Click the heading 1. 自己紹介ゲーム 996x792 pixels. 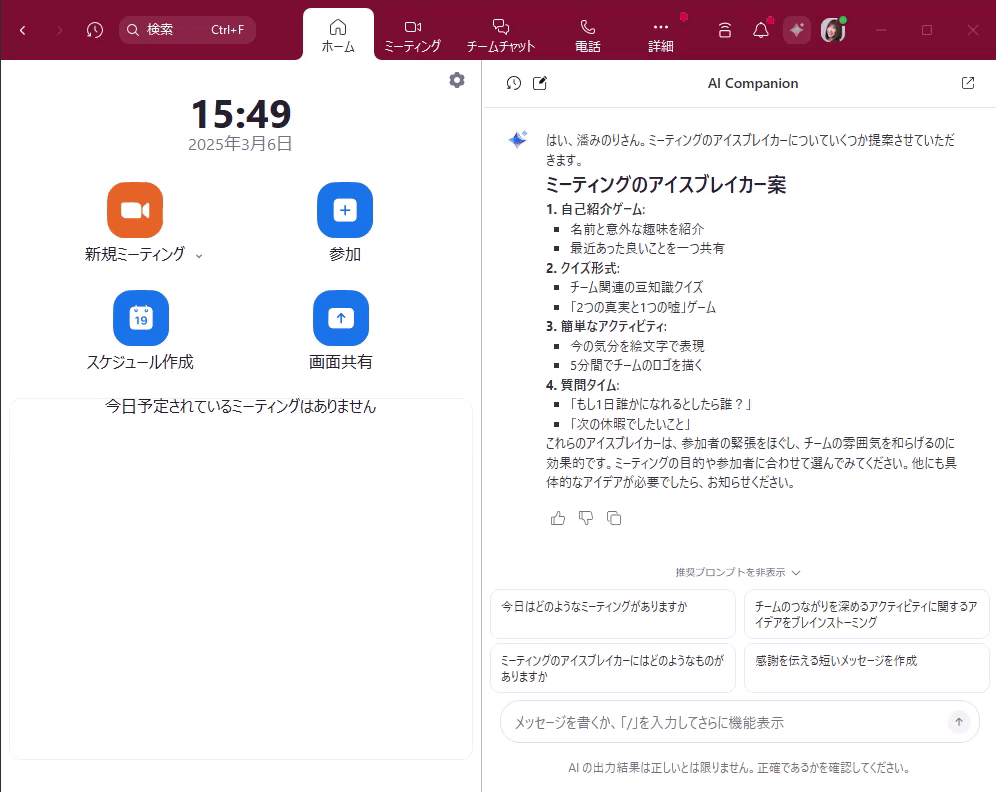pyautogui.click(x=595, y=209)
